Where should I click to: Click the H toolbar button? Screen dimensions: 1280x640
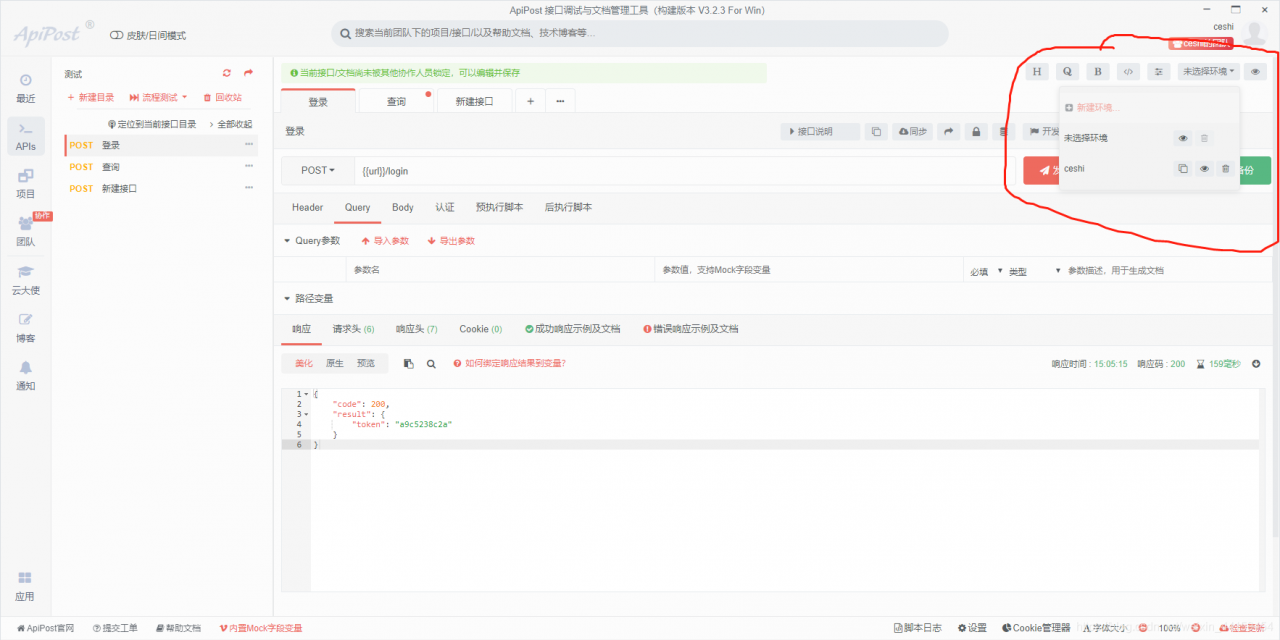(1037, 72)
